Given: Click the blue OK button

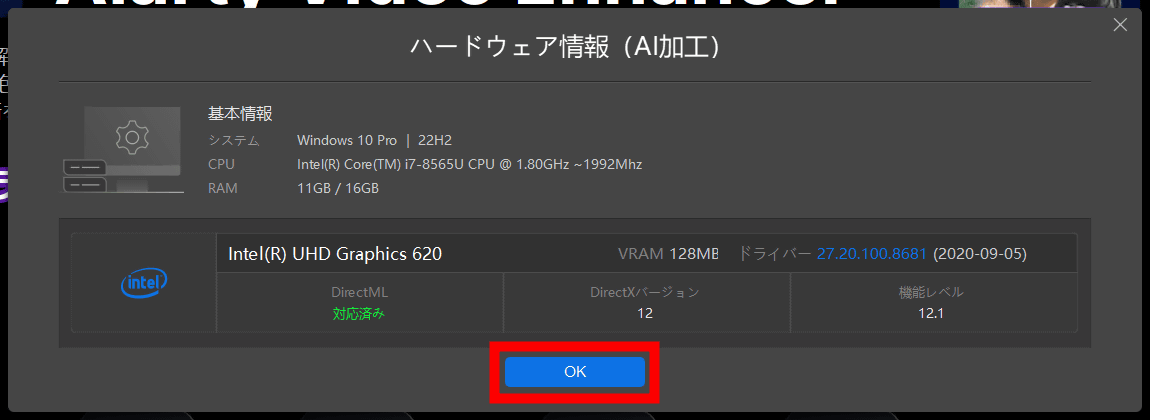Looking at the screenshot, I should (574, 372).
